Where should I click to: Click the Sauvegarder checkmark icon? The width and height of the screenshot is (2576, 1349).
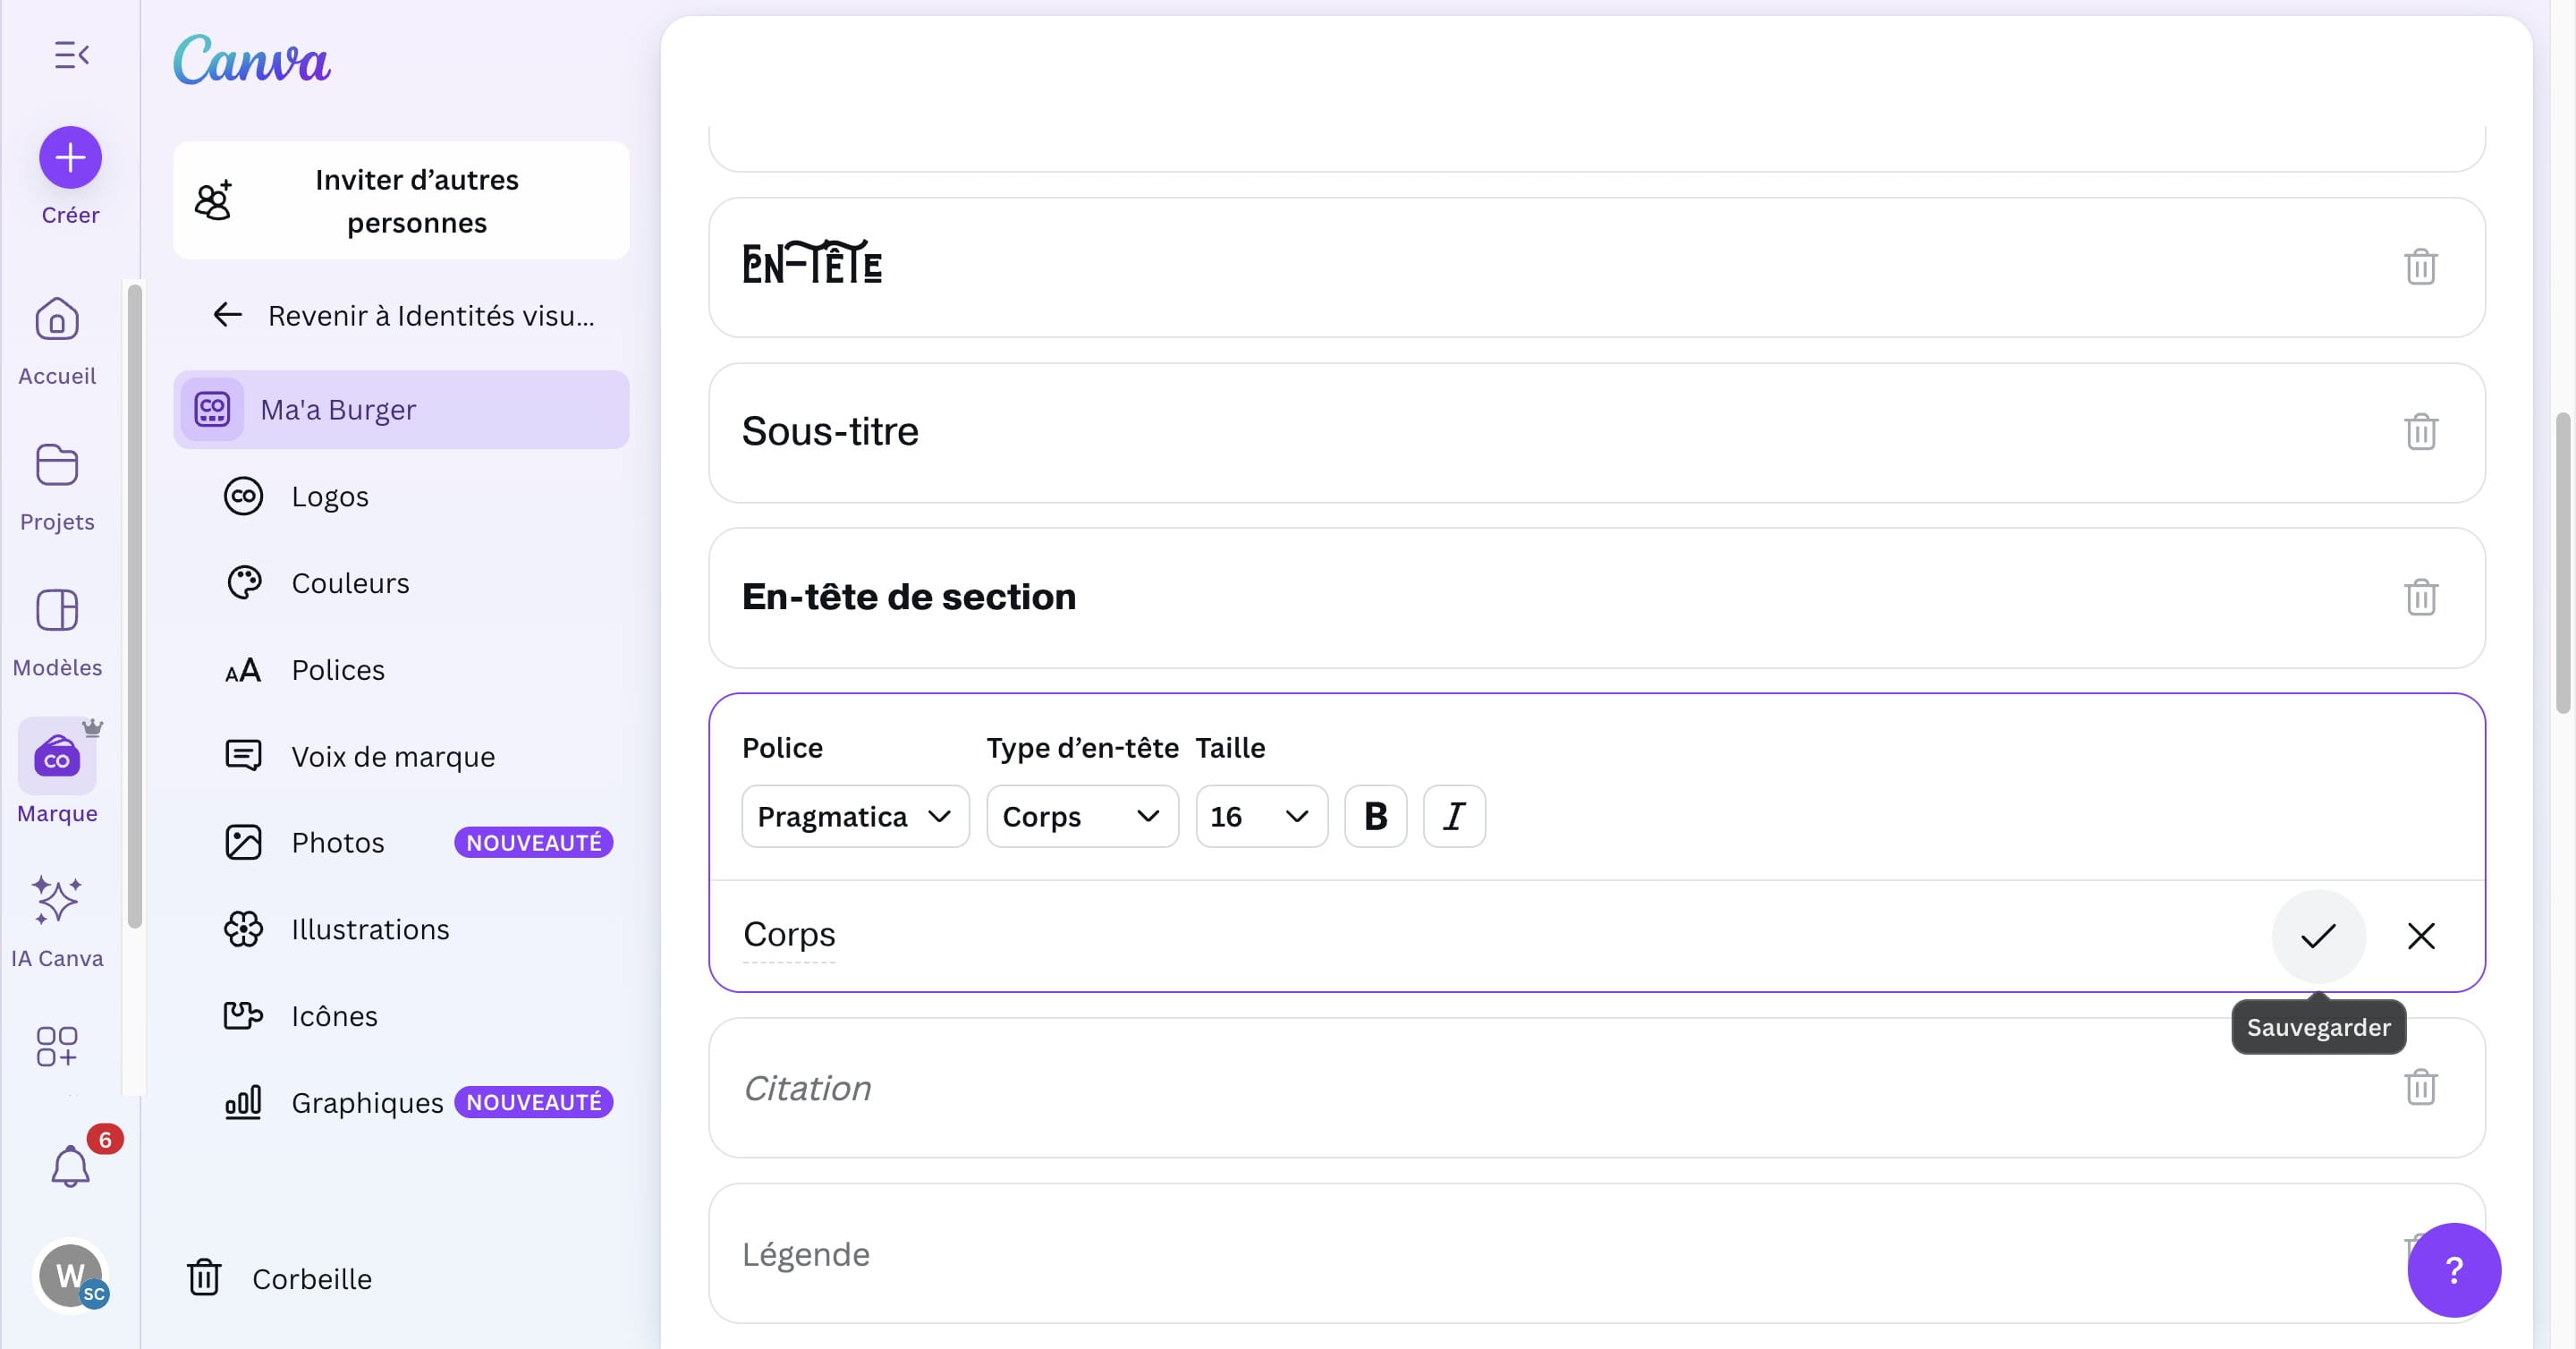2318,936
